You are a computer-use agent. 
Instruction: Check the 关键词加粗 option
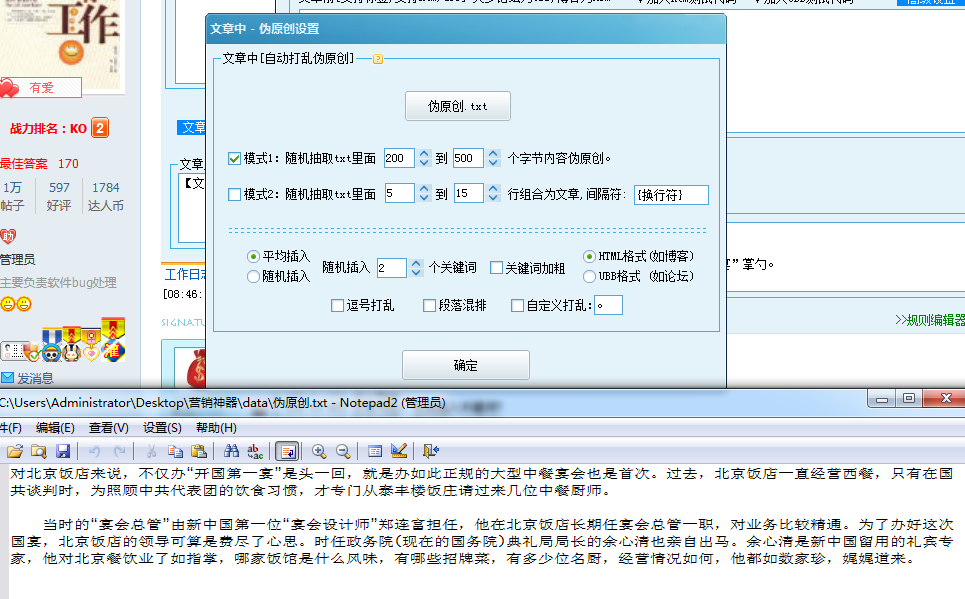(x=496, y=267)
